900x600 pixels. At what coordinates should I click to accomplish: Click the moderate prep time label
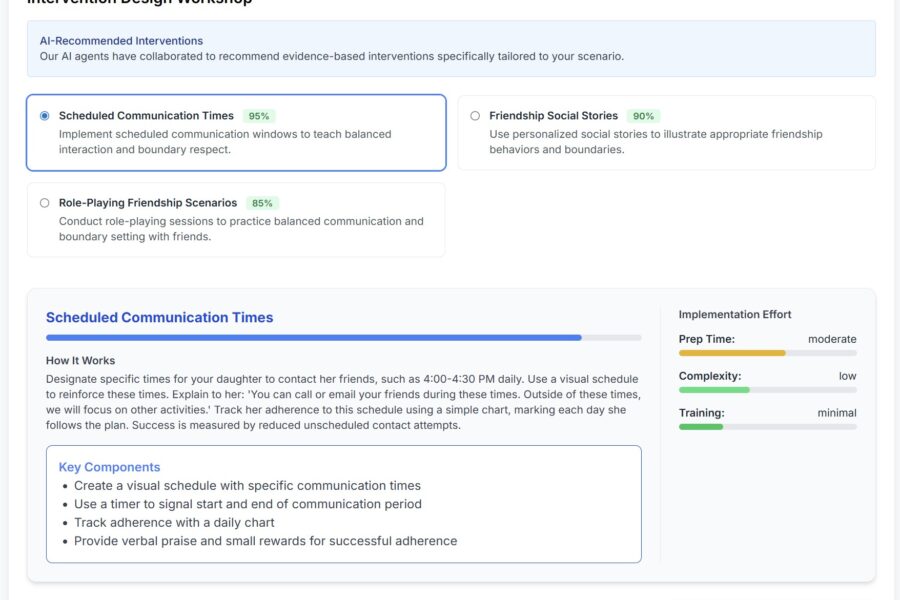click(x=834, y=339)
